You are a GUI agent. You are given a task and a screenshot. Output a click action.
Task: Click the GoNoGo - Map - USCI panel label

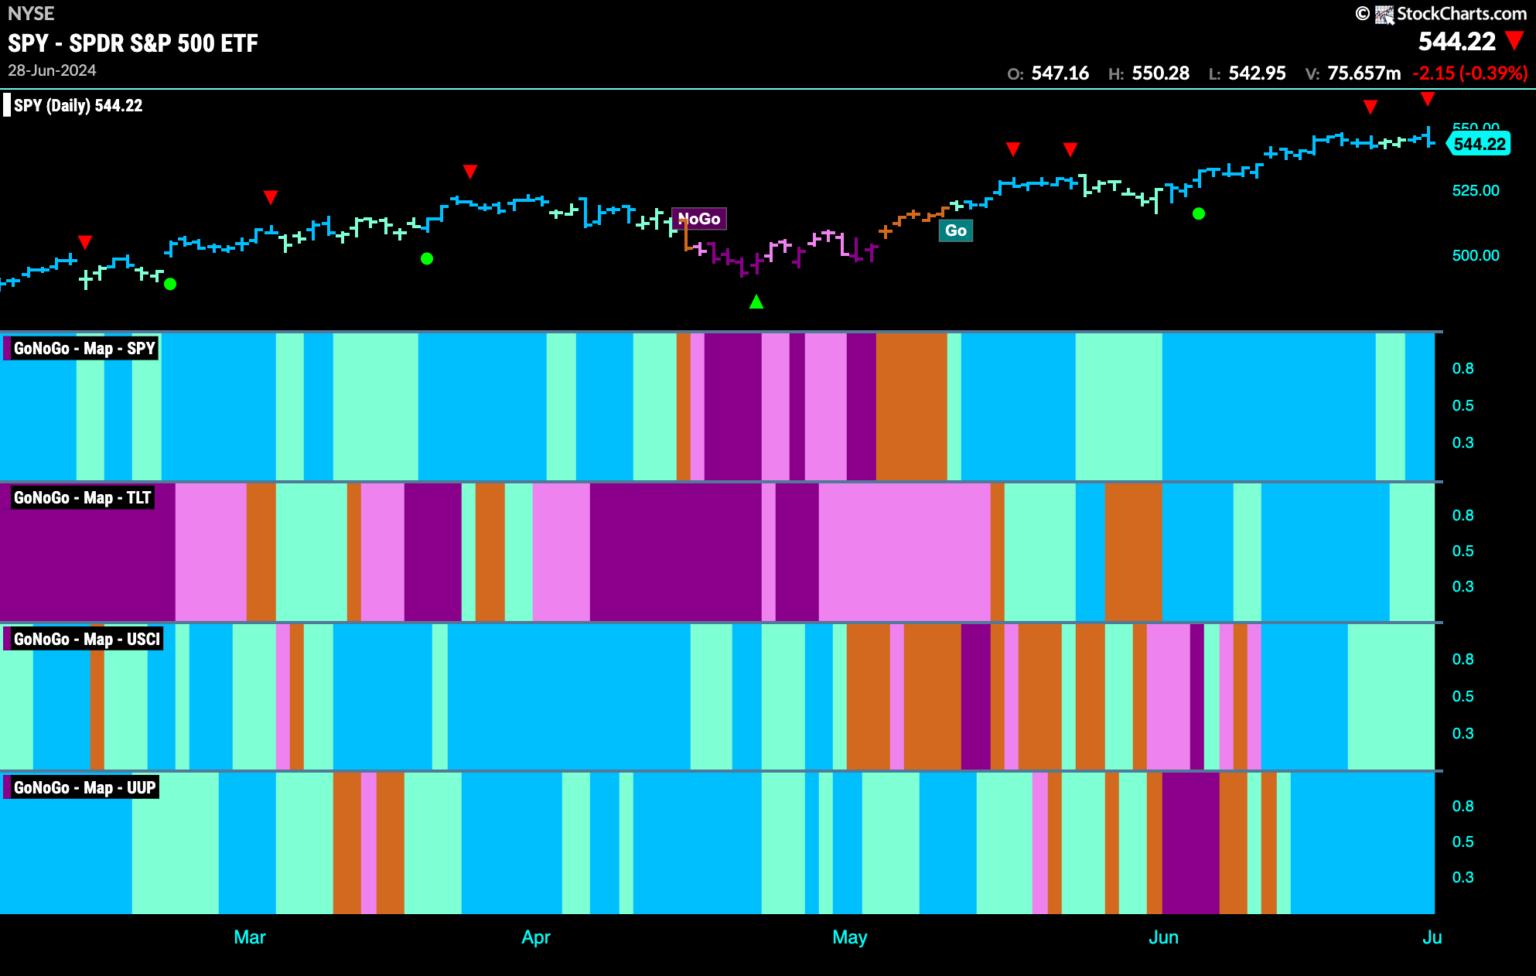coord(86,639)
